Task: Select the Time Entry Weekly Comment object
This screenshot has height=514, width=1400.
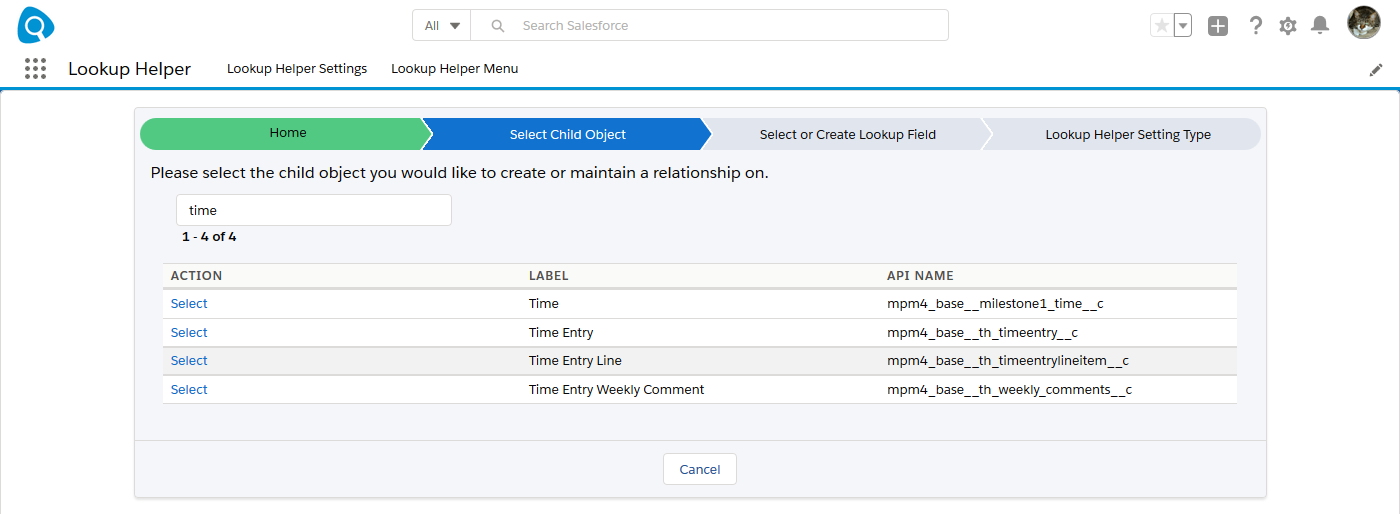Action: pos(189,390)
